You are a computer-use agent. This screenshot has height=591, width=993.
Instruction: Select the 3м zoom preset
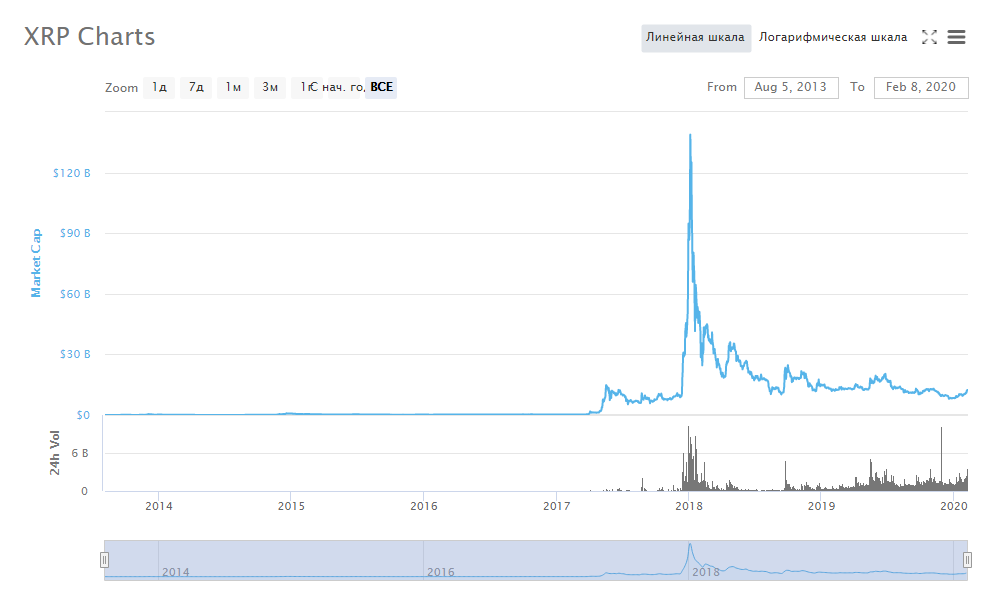pos(269,87)
